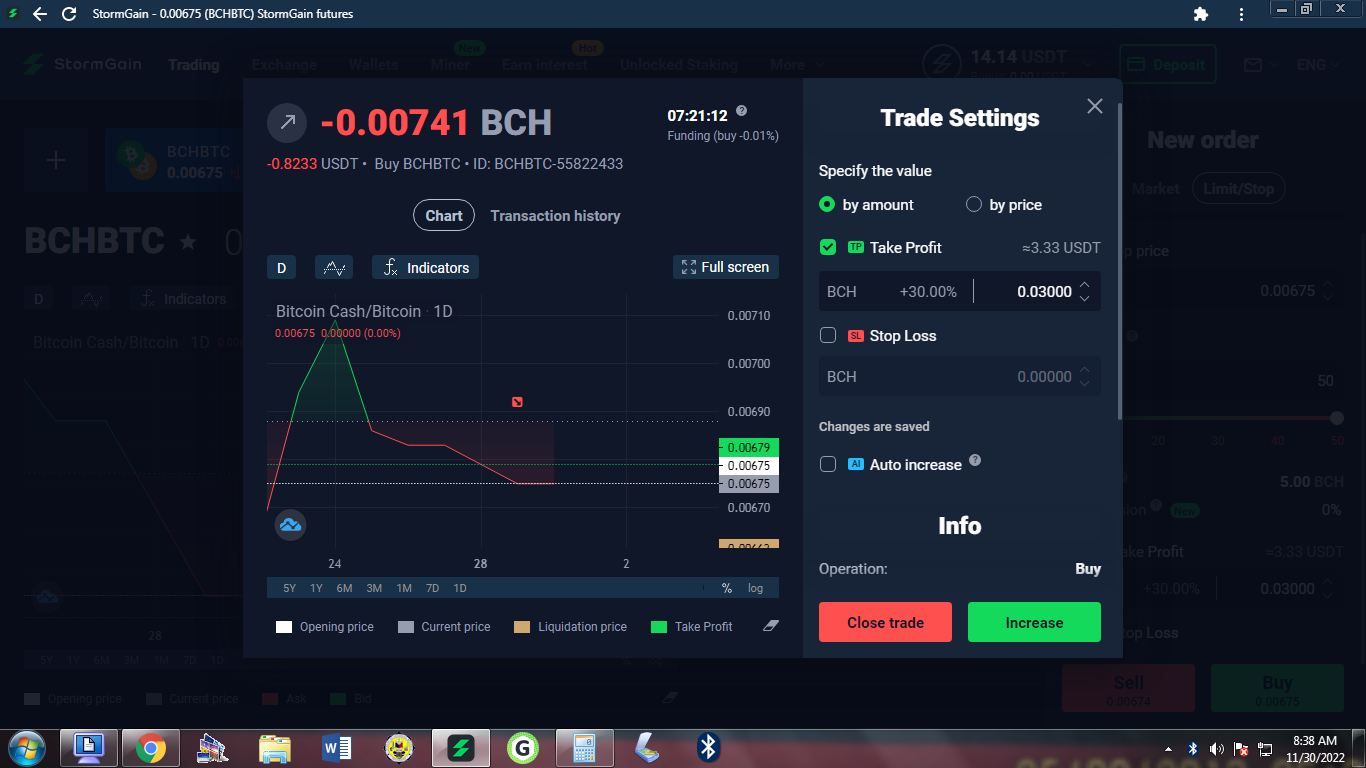The image size is (1366, 768).
Task: Switch to the Chart tab
Action: coord(444,216)
